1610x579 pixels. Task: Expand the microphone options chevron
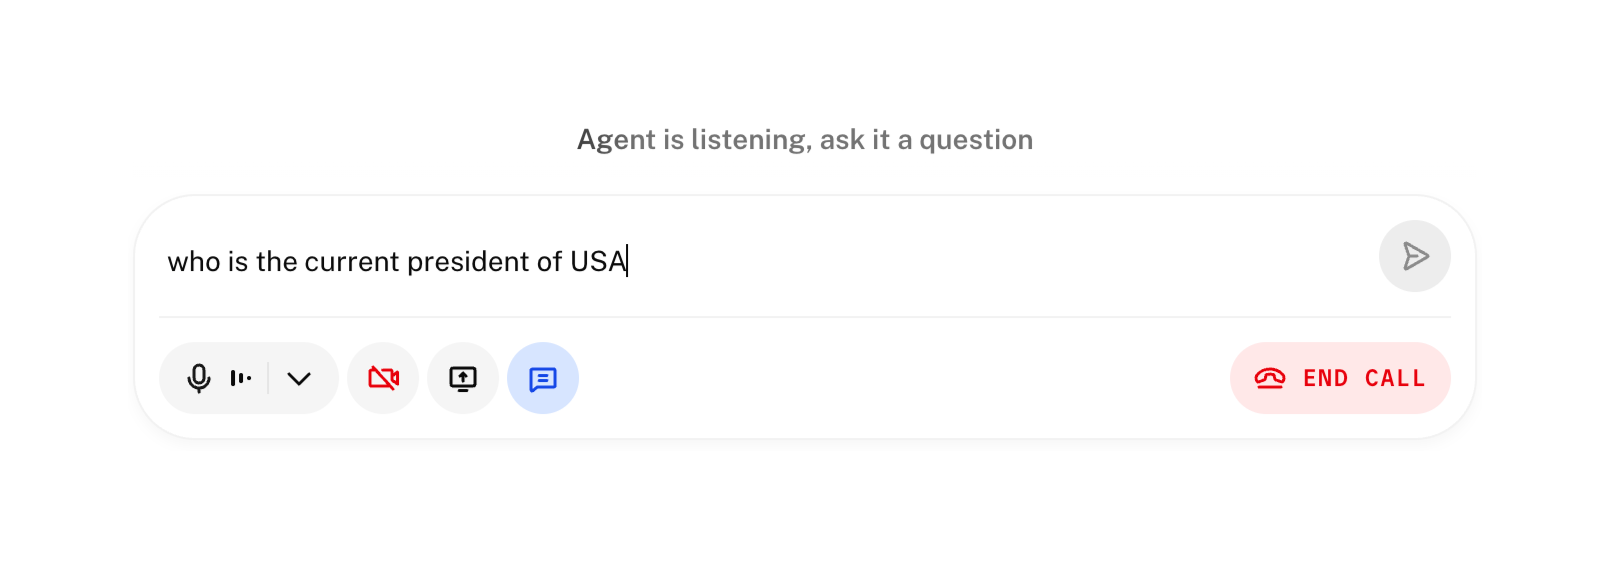299,378
